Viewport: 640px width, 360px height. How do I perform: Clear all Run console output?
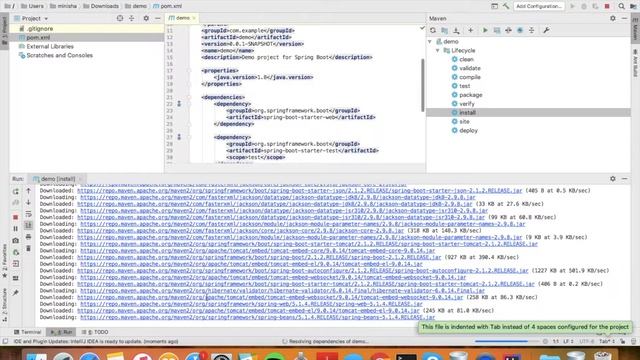pos(28,248)
